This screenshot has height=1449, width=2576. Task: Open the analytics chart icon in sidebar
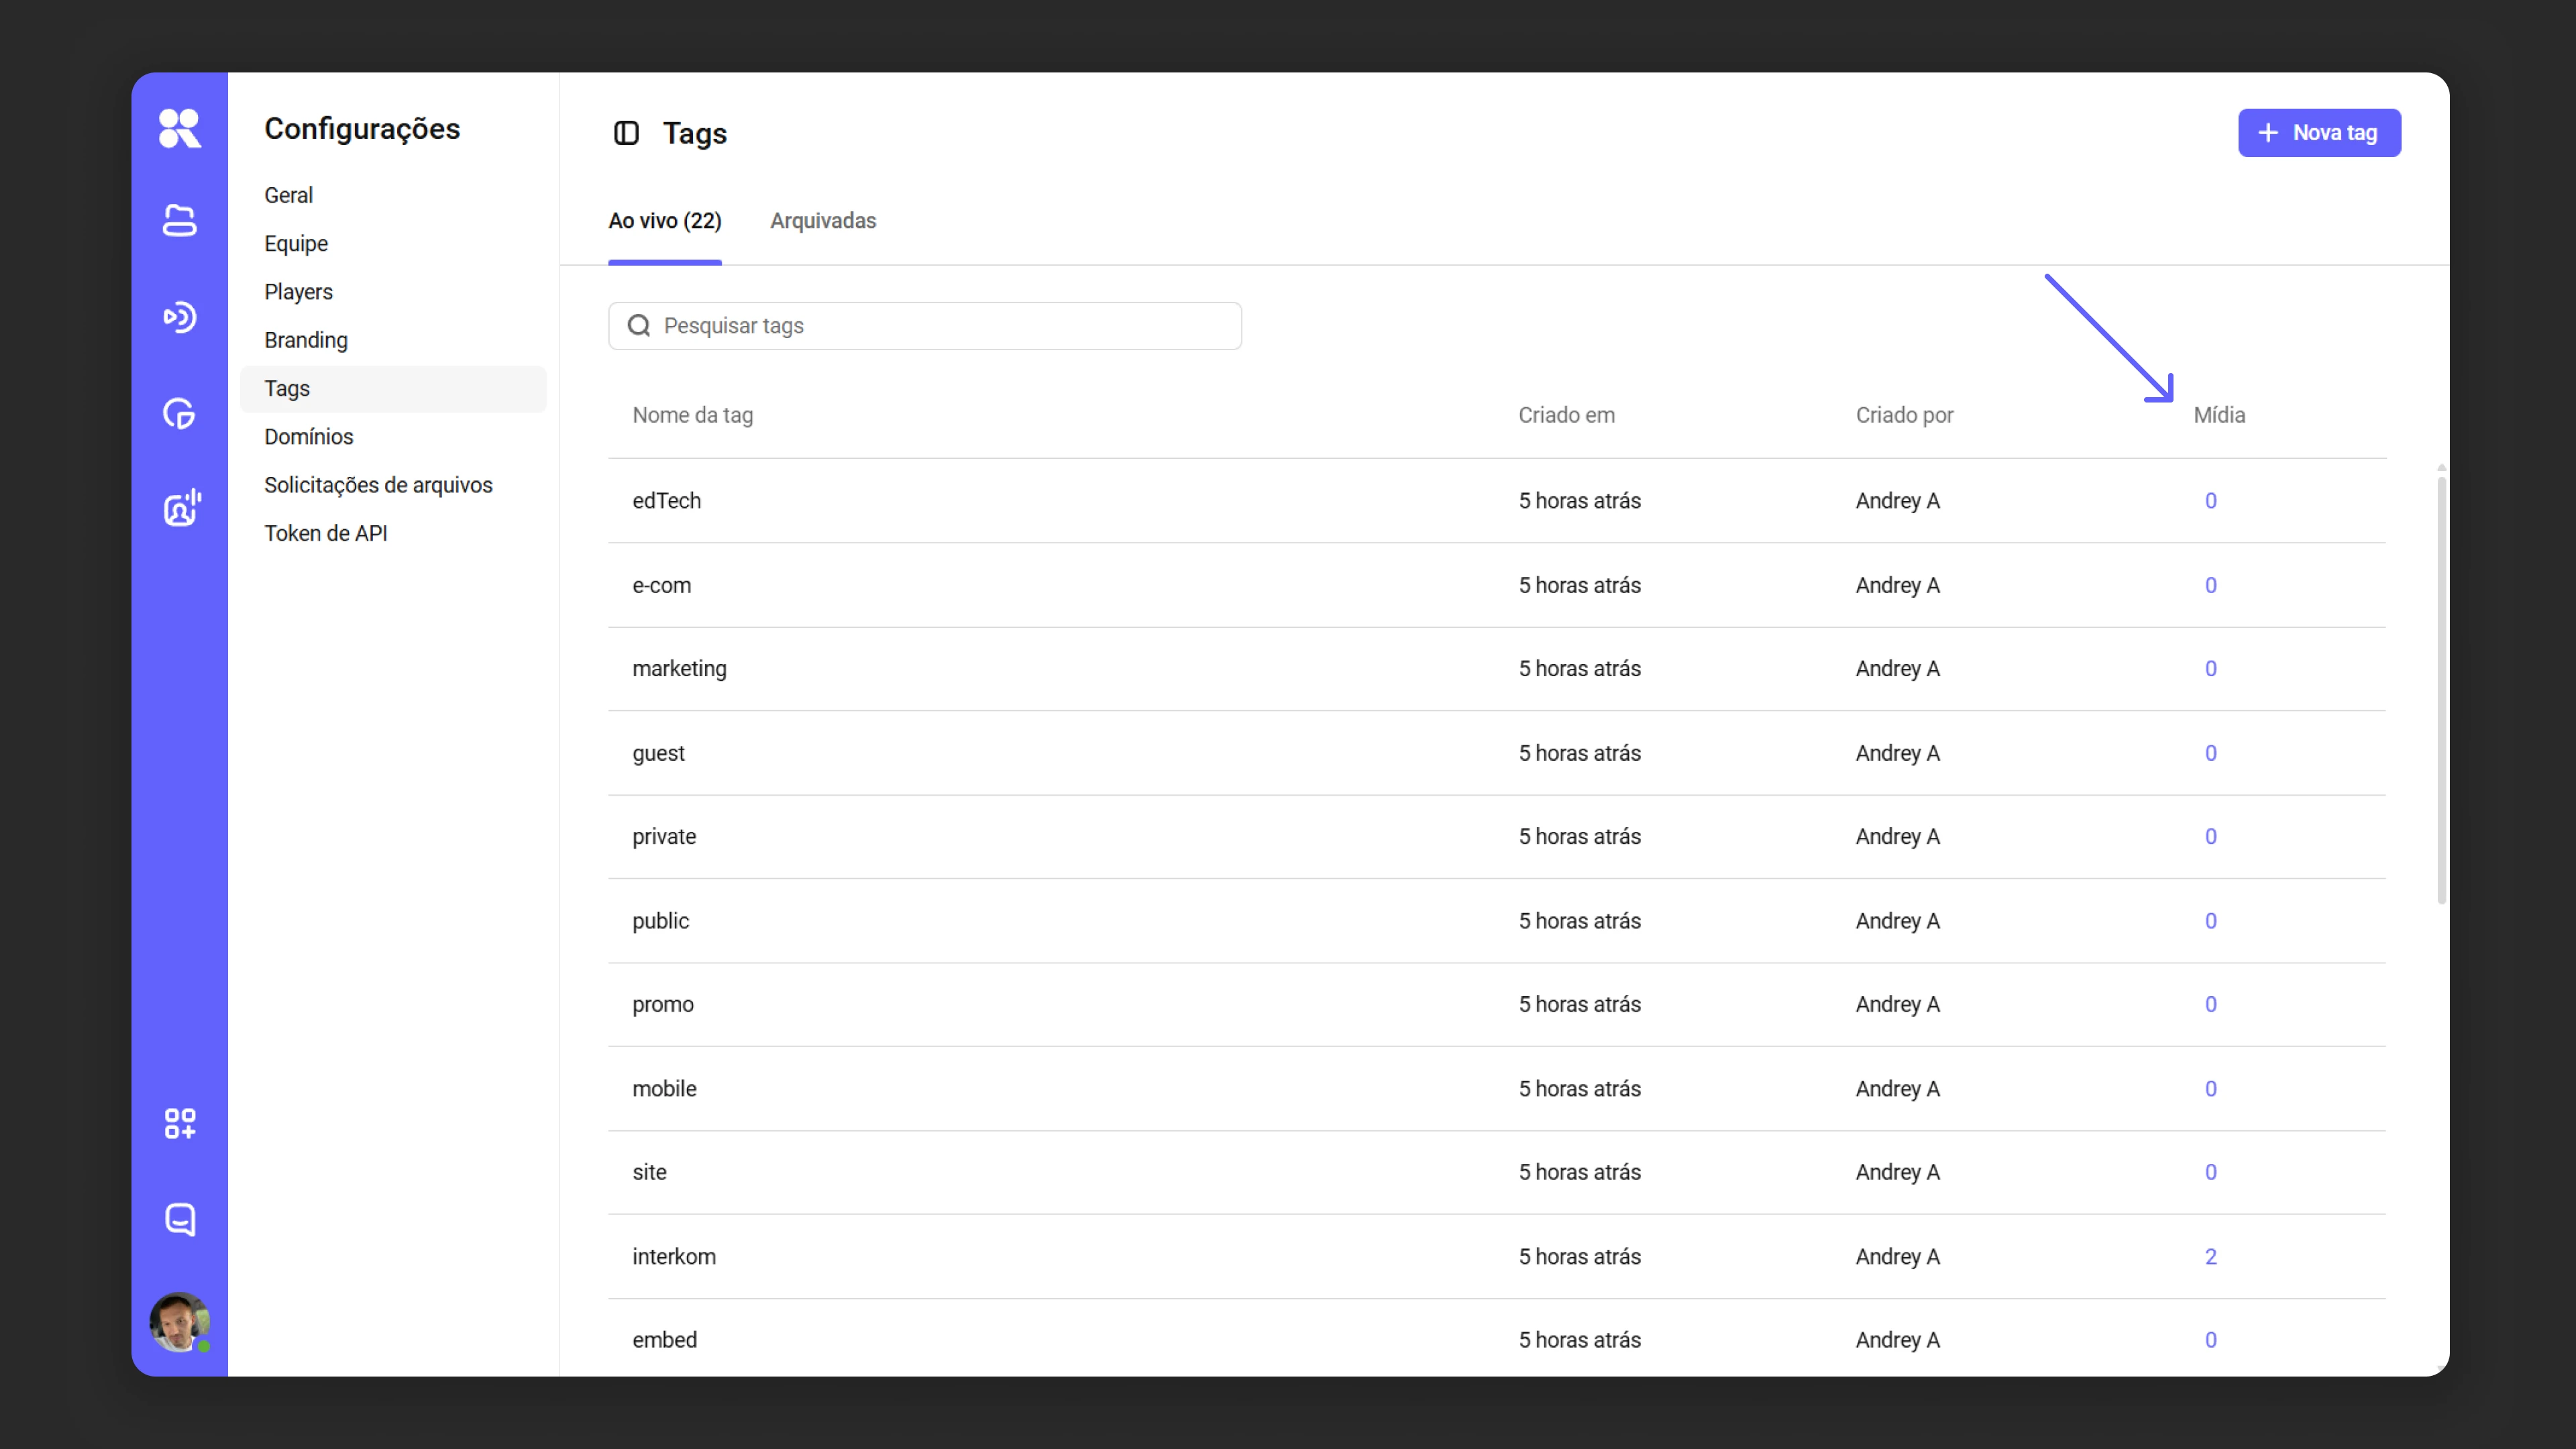(x=179, y=413)
